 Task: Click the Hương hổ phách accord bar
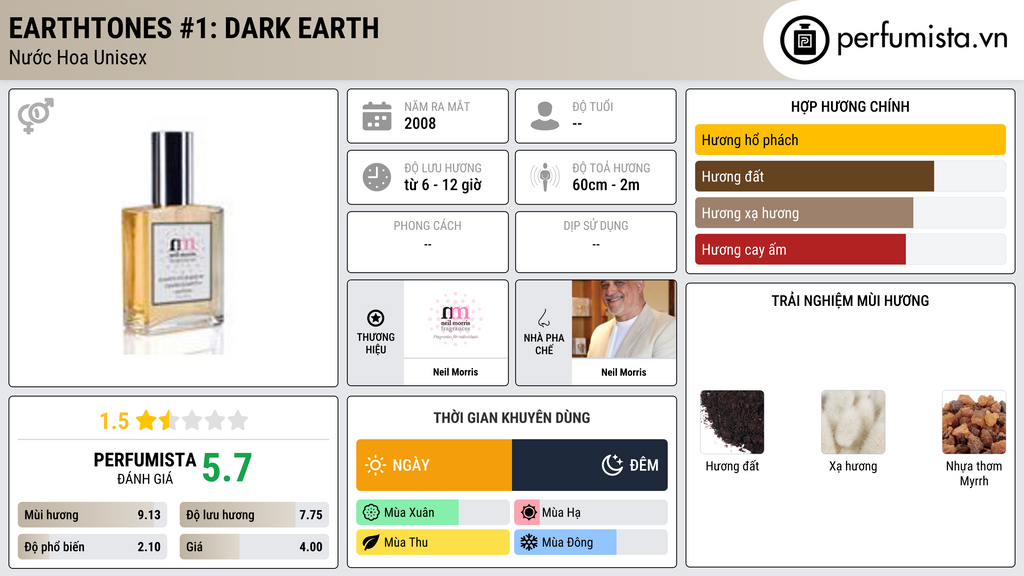(850, 140)
